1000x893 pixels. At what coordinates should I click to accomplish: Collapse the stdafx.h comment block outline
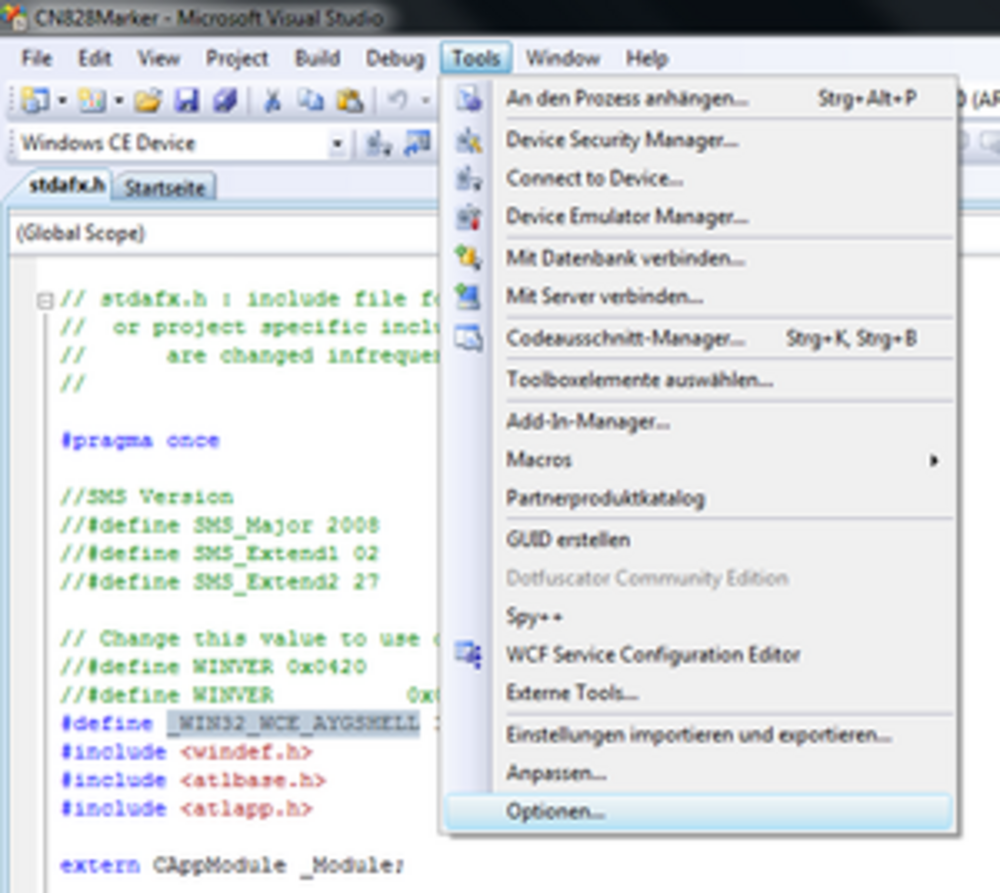45,300
